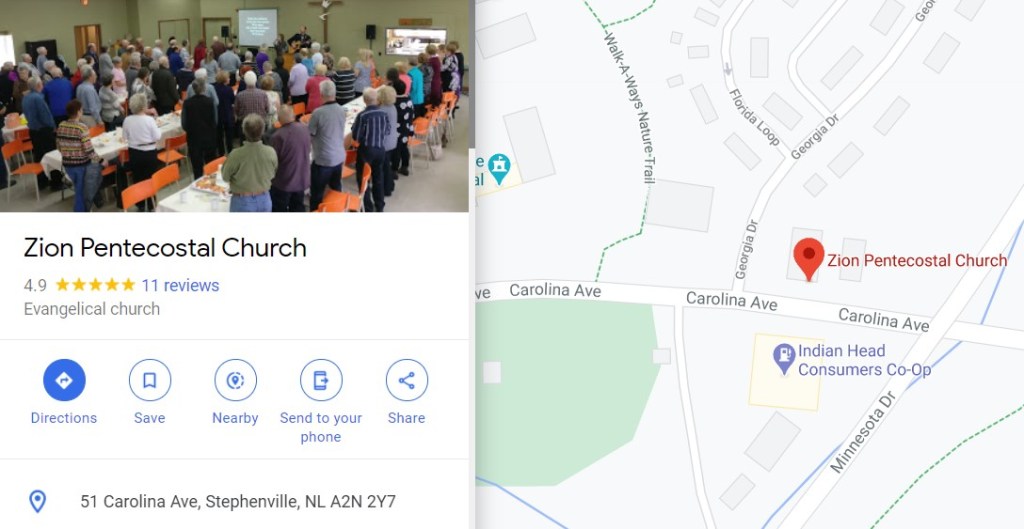This screenshot has height=529, width=1024.
Task: Share this location via the share icon
Action: pyautogui.click(x=406, y=380)
